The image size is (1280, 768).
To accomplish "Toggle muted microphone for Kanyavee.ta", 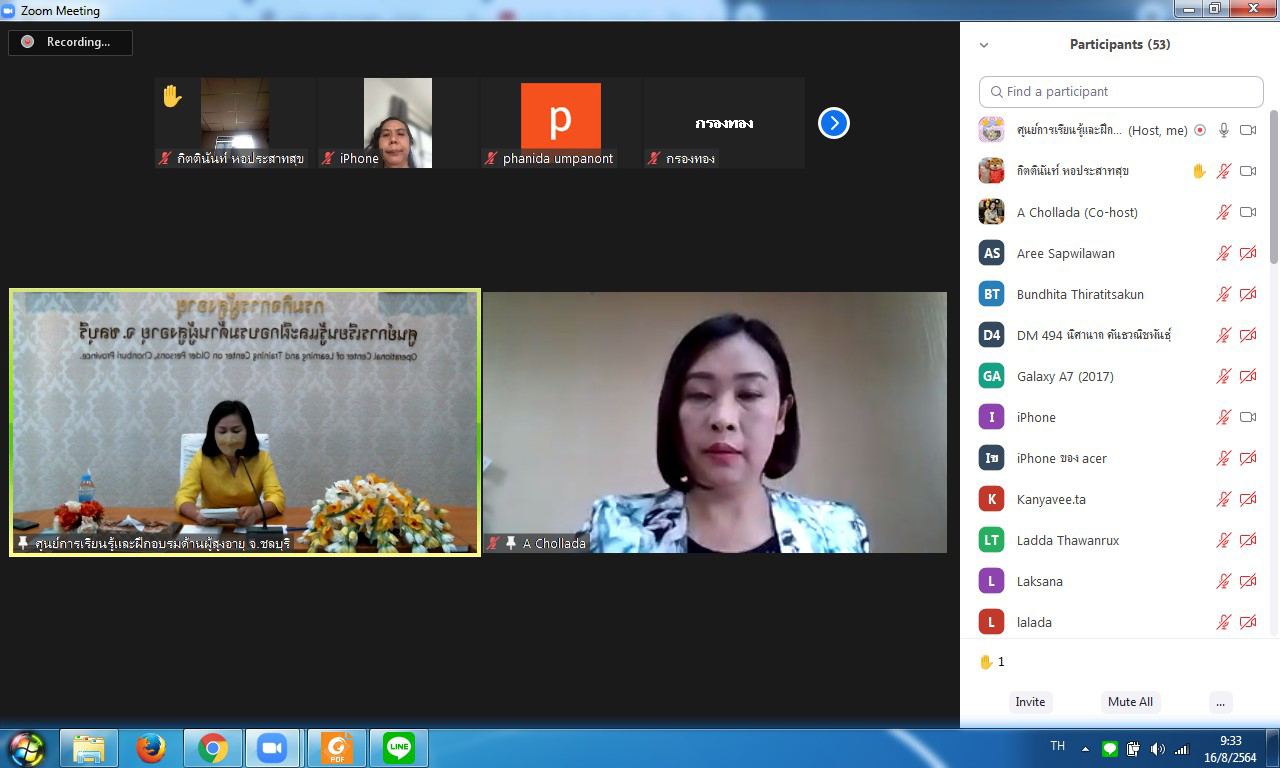I will pos(1223,499).
